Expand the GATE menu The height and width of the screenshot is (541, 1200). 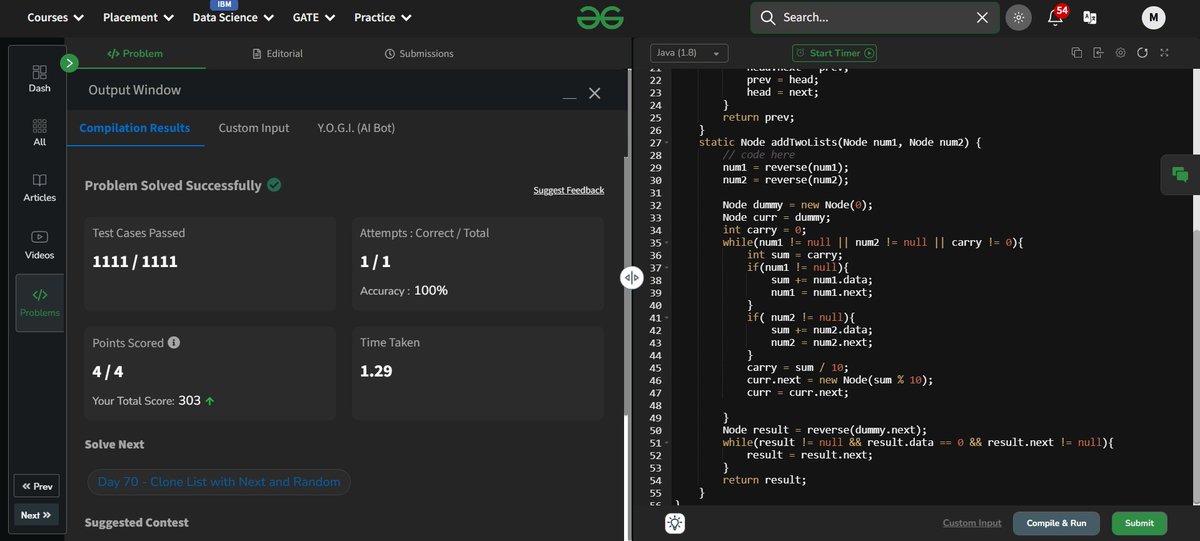(314, 17)
